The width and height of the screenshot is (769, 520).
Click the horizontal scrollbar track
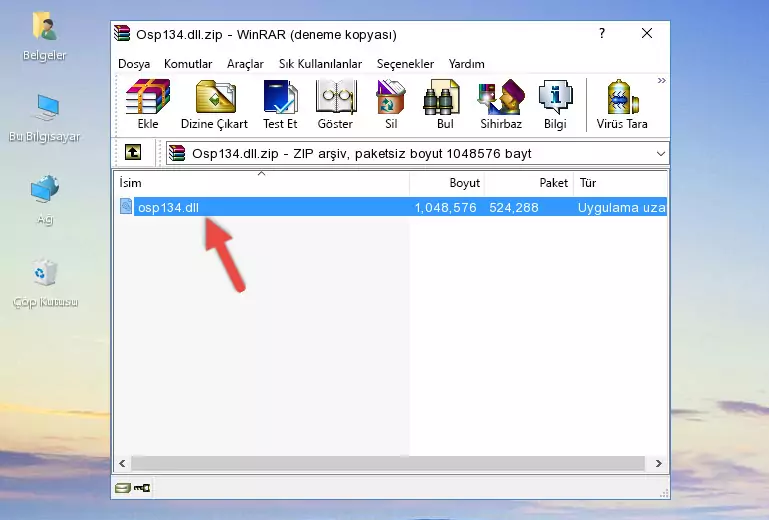click(388, 463)
